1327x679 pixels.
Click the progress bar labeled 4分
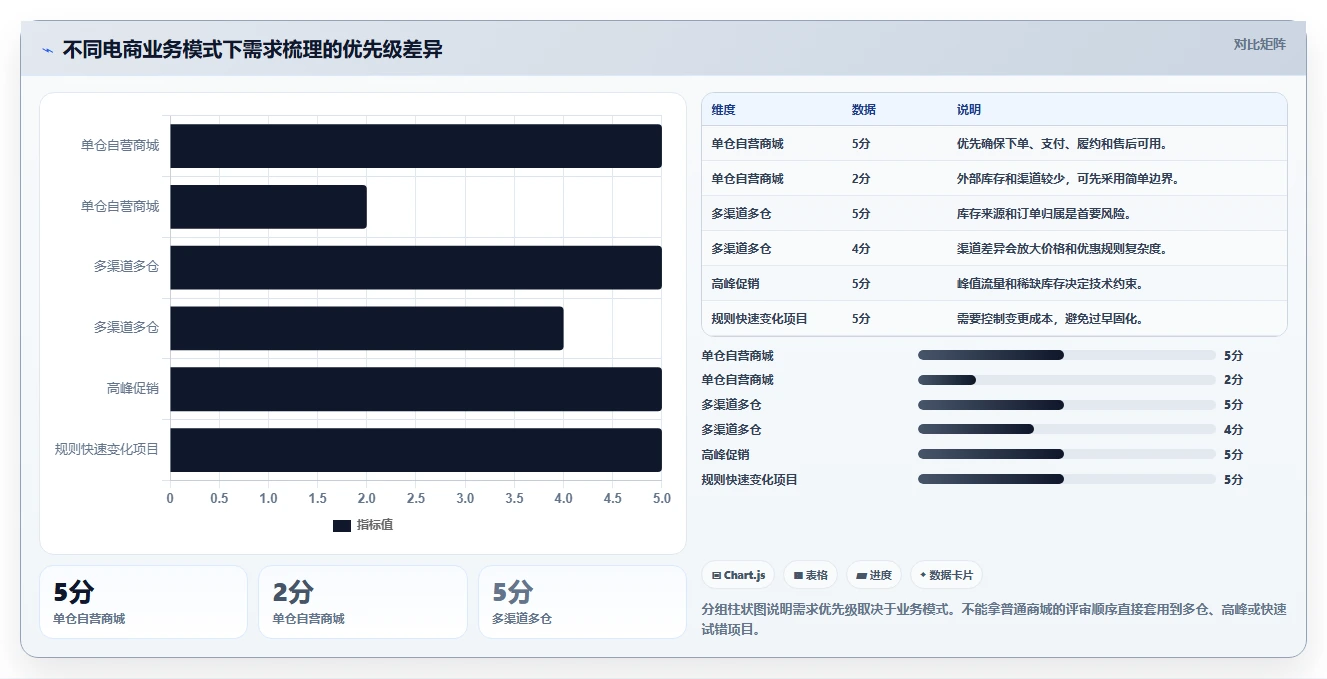(x=1067, y=430)
